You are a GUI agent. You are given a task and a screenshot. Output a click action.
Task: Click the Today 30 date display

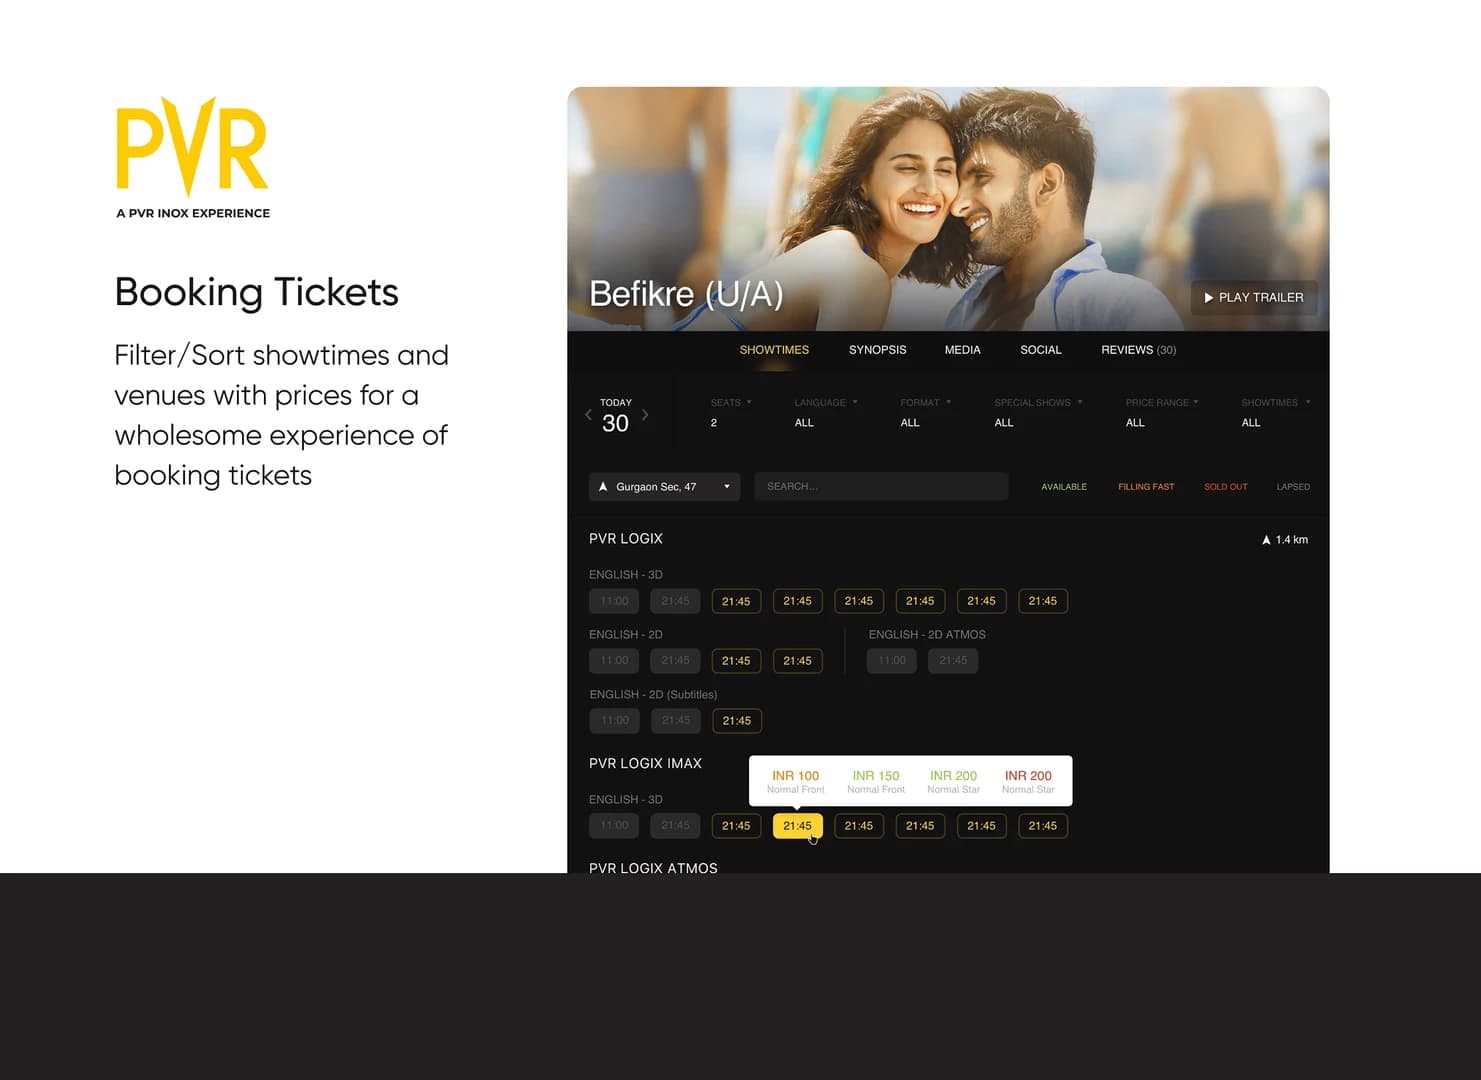[x=615, y=416]
